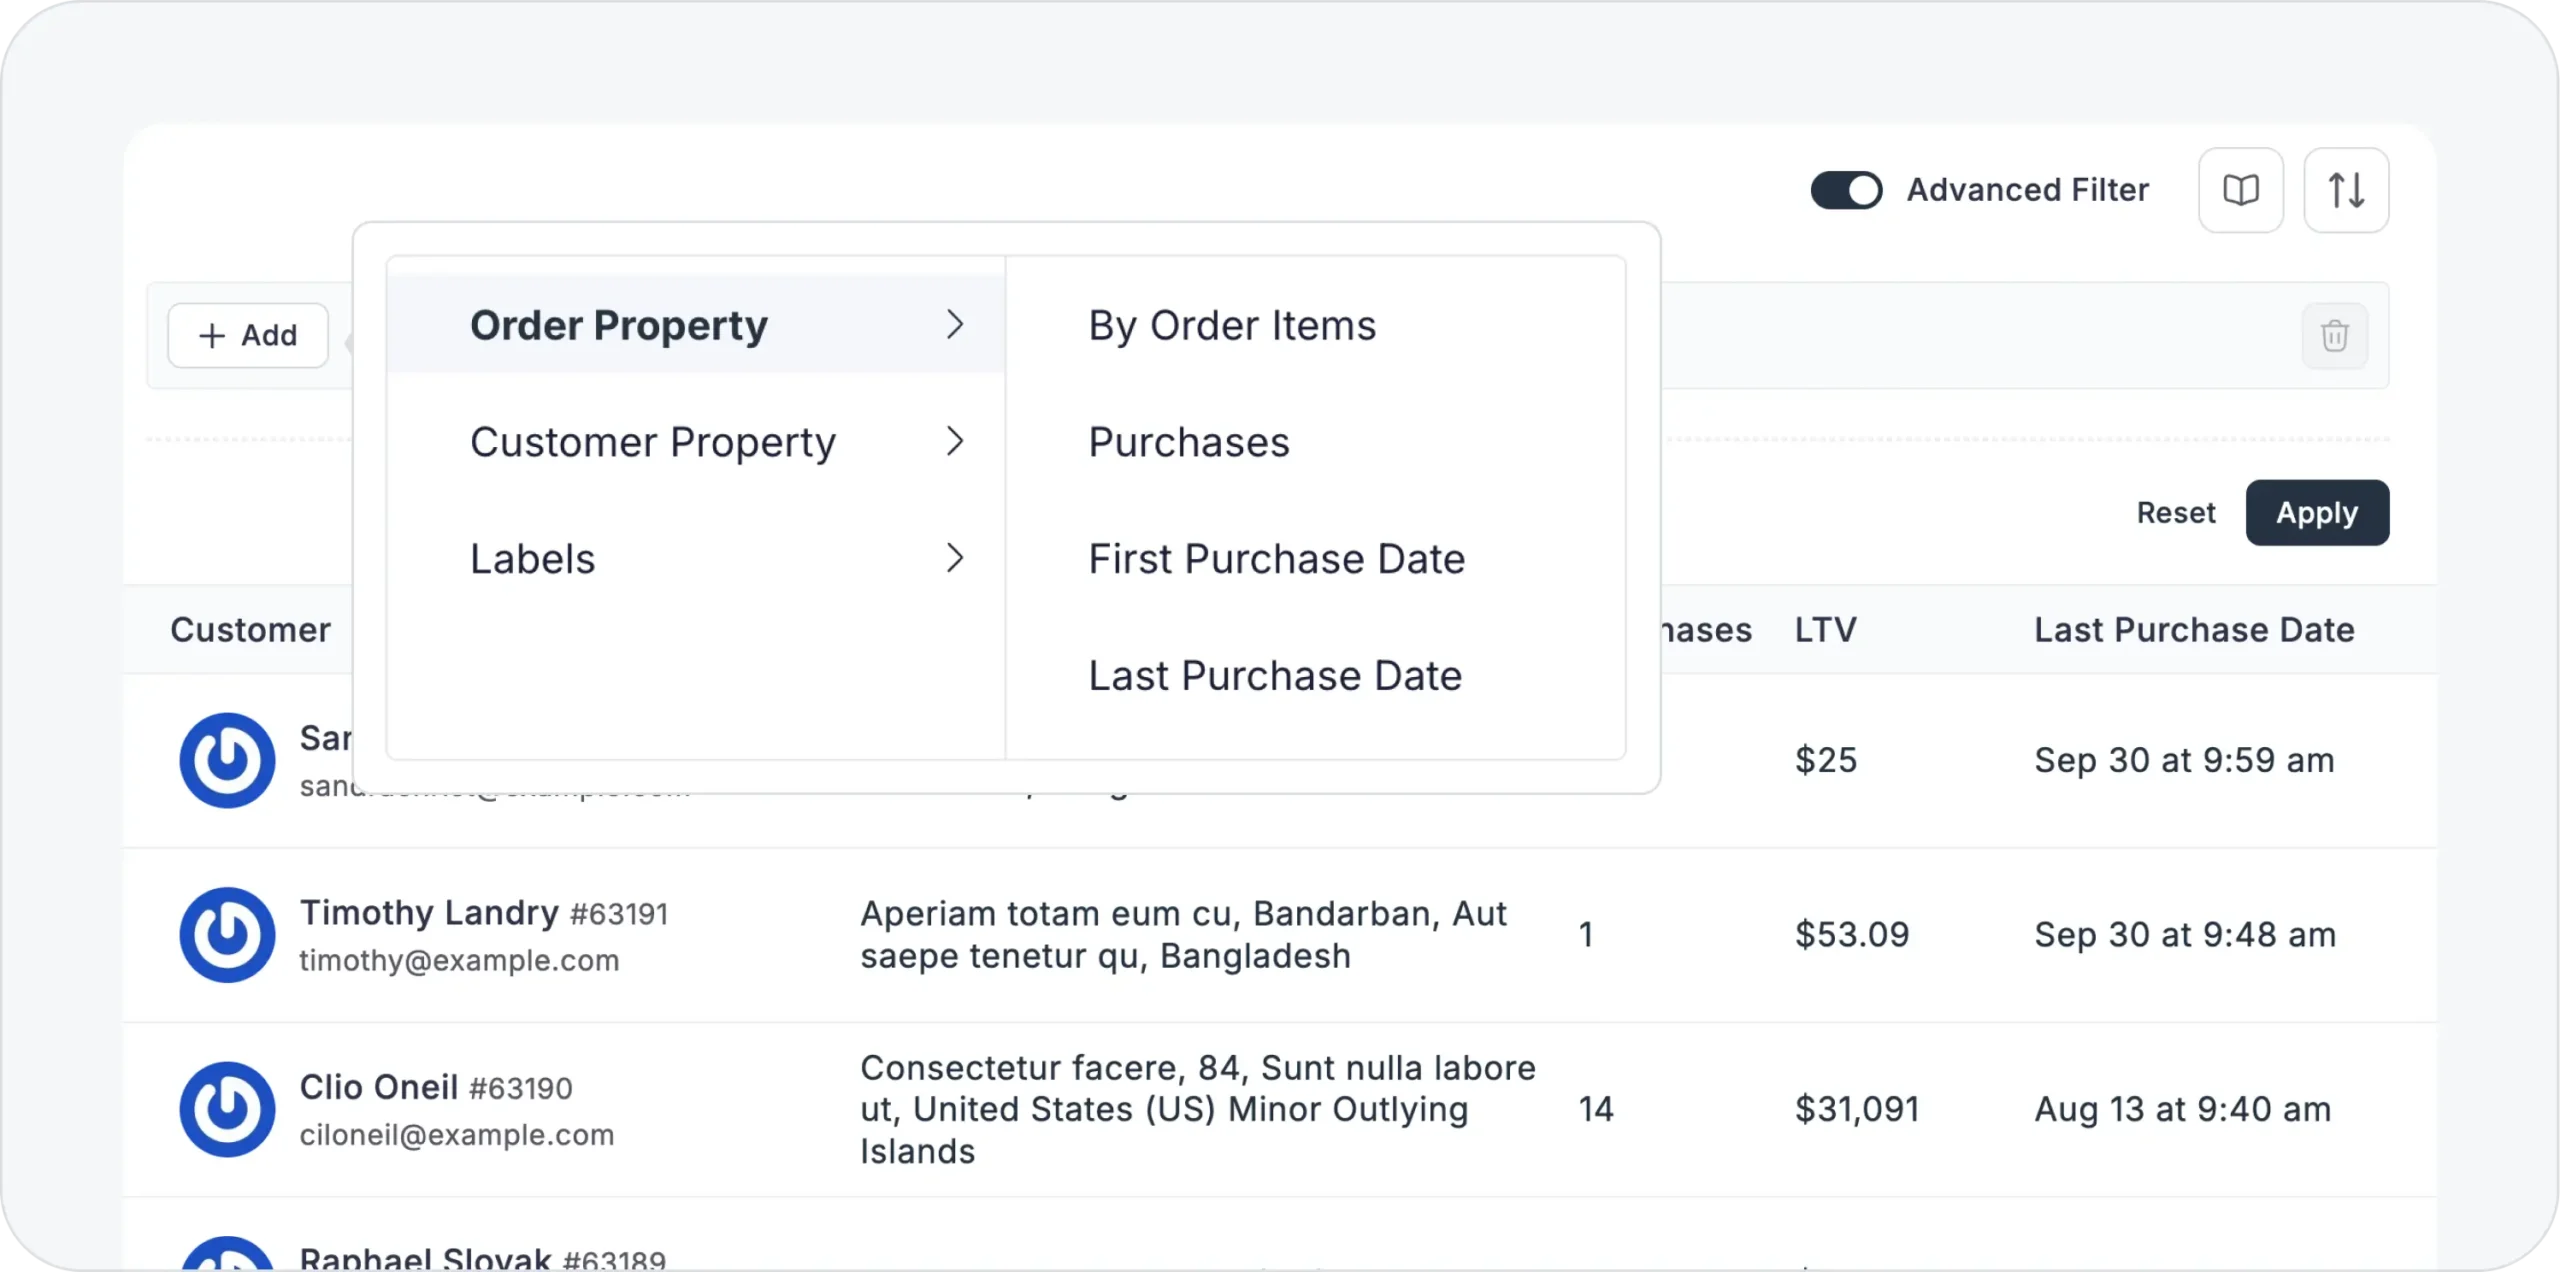Expand the Order Property chevron

[955, 324]
